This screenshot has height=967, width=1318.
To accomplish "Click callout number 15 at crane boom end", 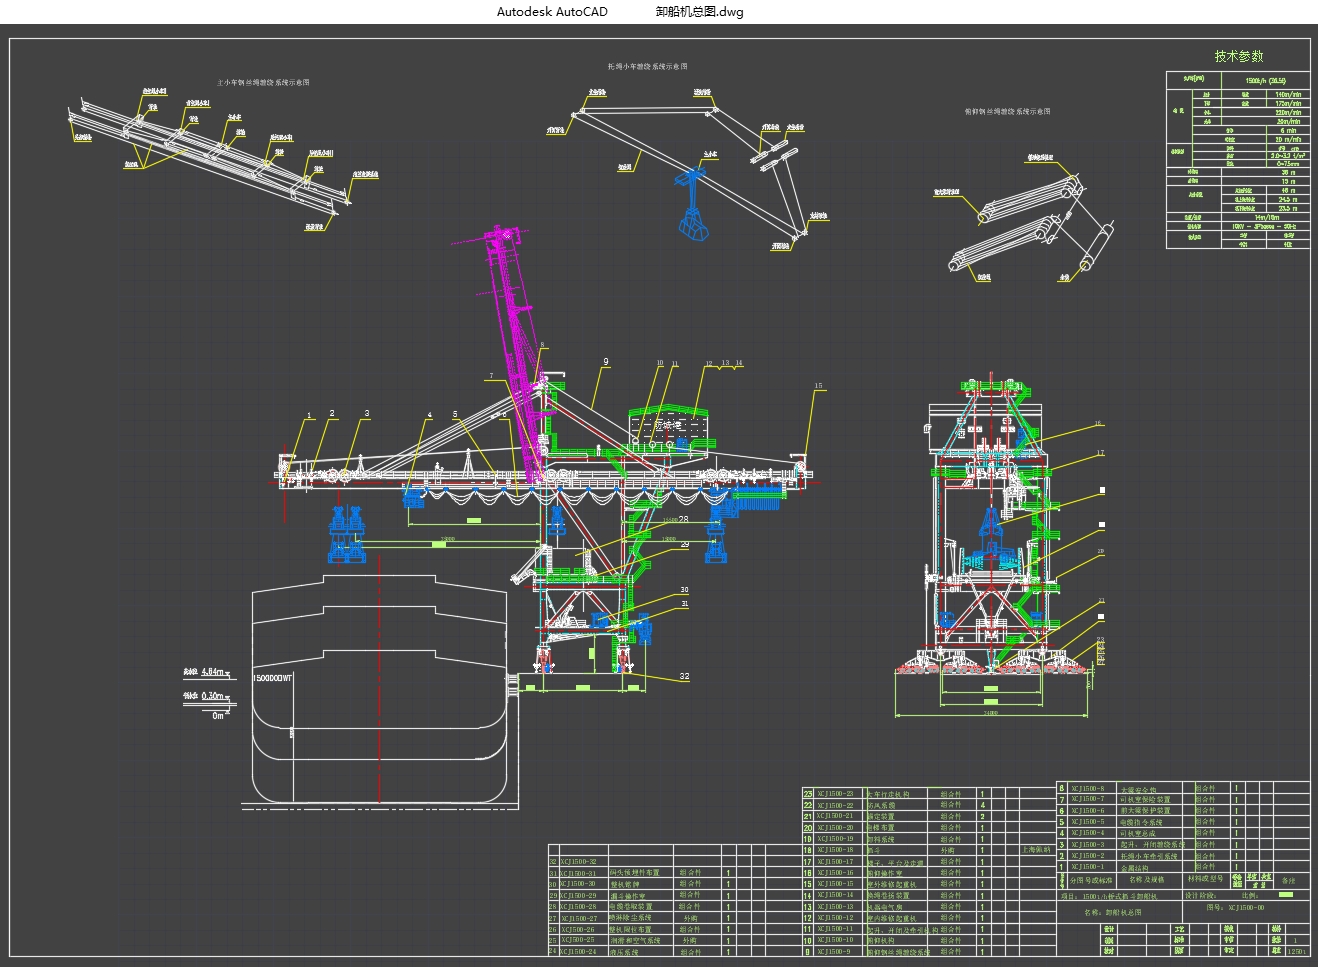I will (818, 386).
